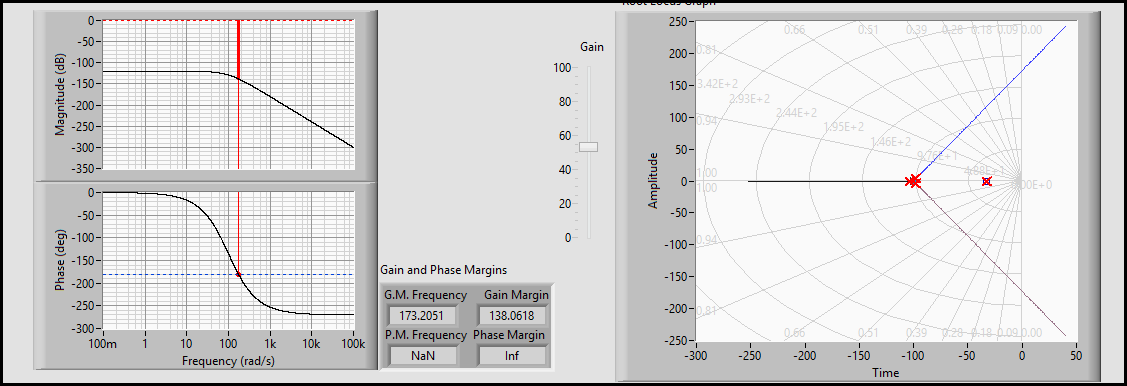The height and width of the screenshot is (386, 1127).
Task: Click the blue root locus branch line
Action: (992, 103)
